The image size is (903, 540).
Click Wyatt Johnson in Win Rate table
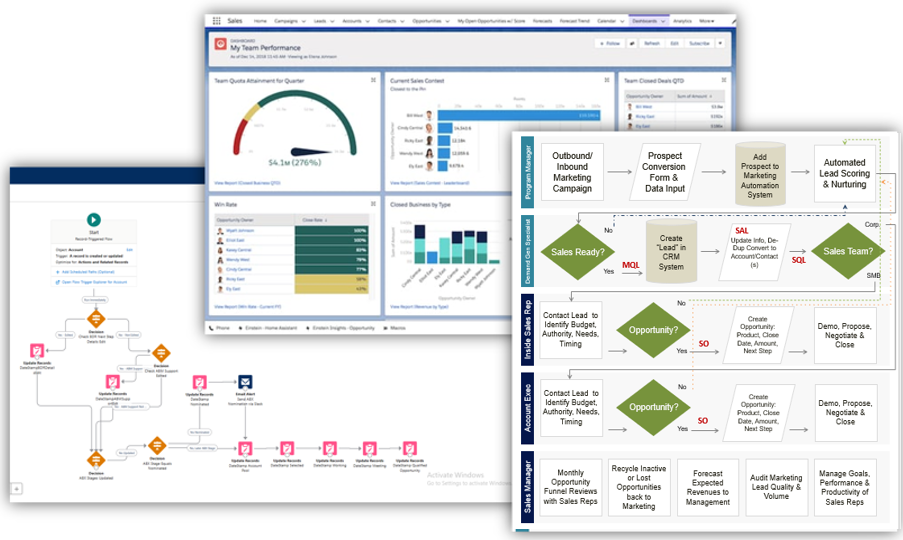click(x=240, y=230)
